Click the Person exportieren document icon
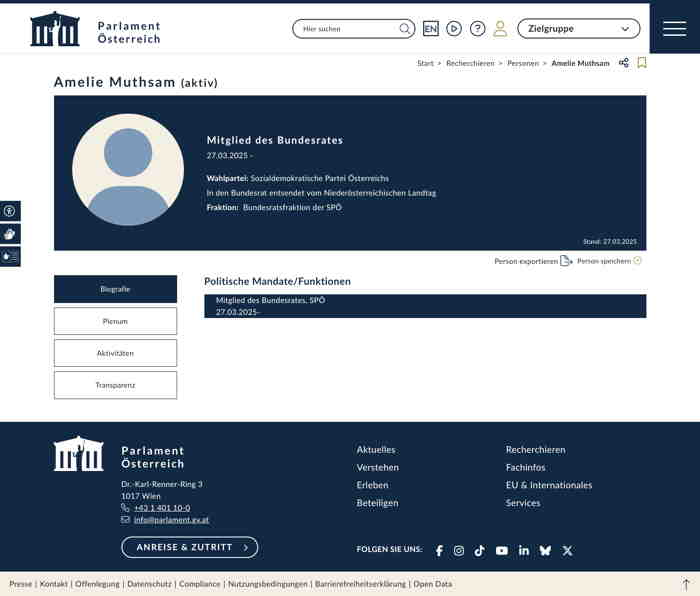Image resolution: width=700 pixels, height=596 pixels. point(566,261)
